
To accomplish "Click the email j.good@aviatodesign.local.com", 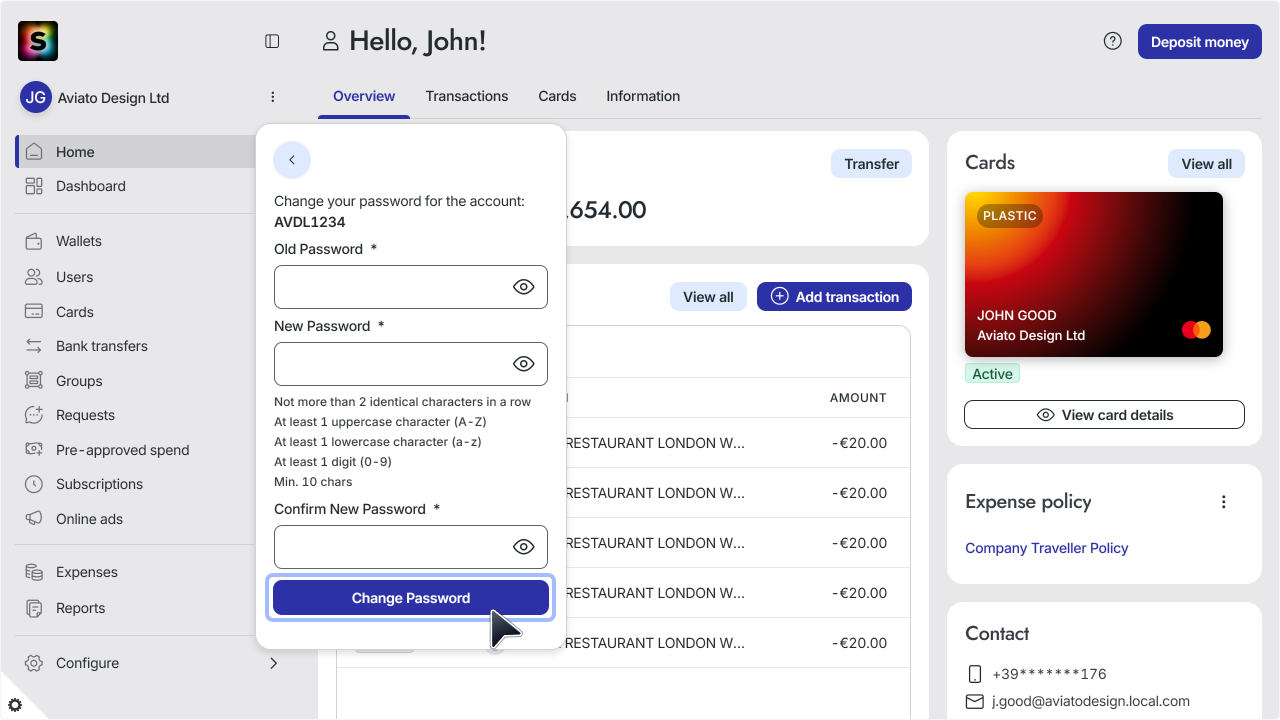I will (1091, 701).
